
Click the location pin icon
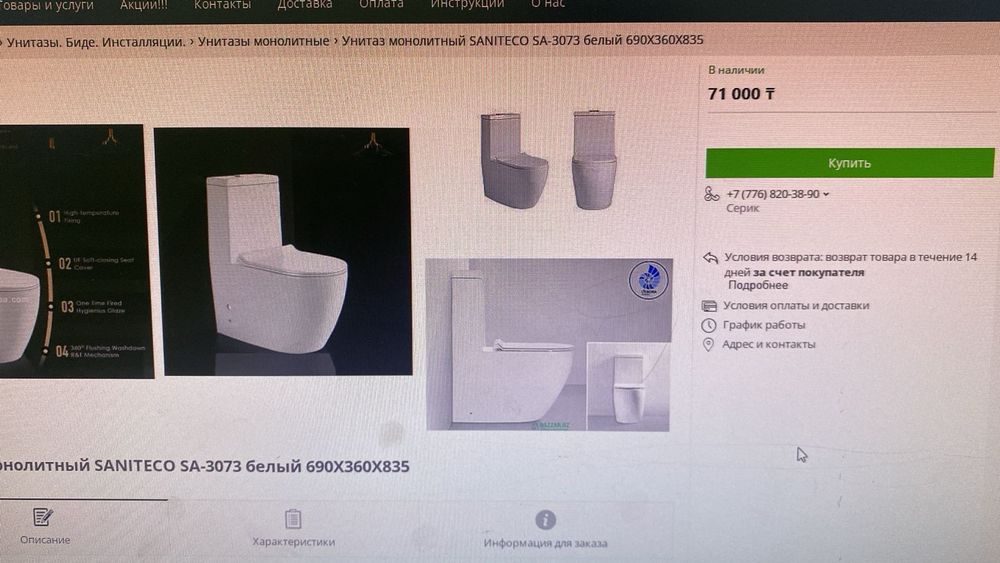(708, 344)
